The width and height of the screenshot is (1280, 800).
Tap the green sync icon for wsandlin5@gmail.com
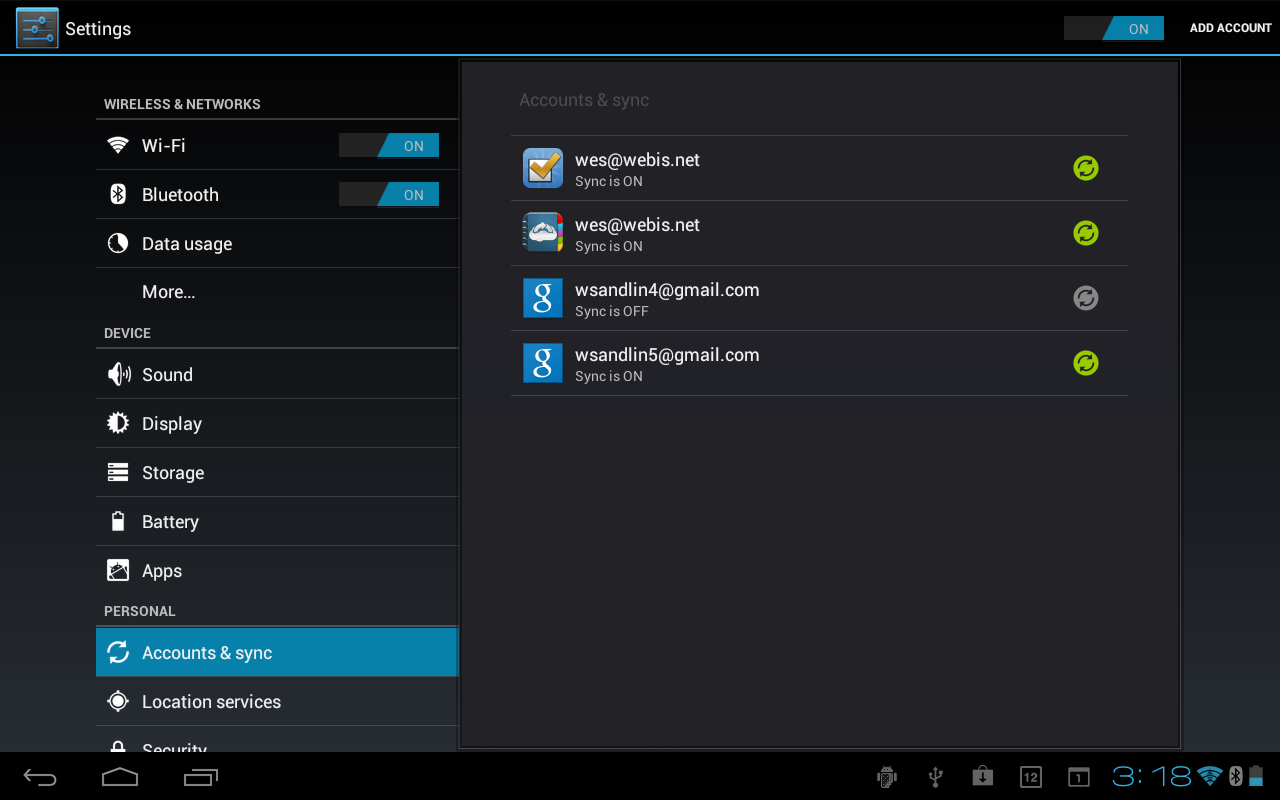(x=1085, y=363)
